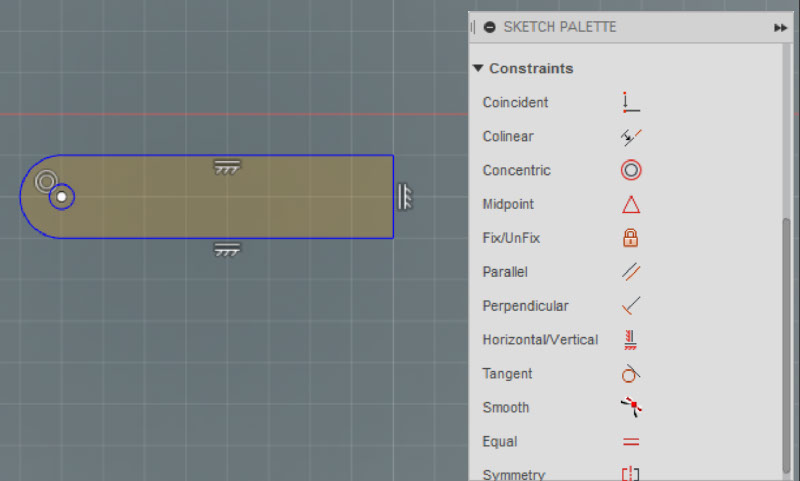
Task: Click the Perpendicular label
Action: click(526, 306)
